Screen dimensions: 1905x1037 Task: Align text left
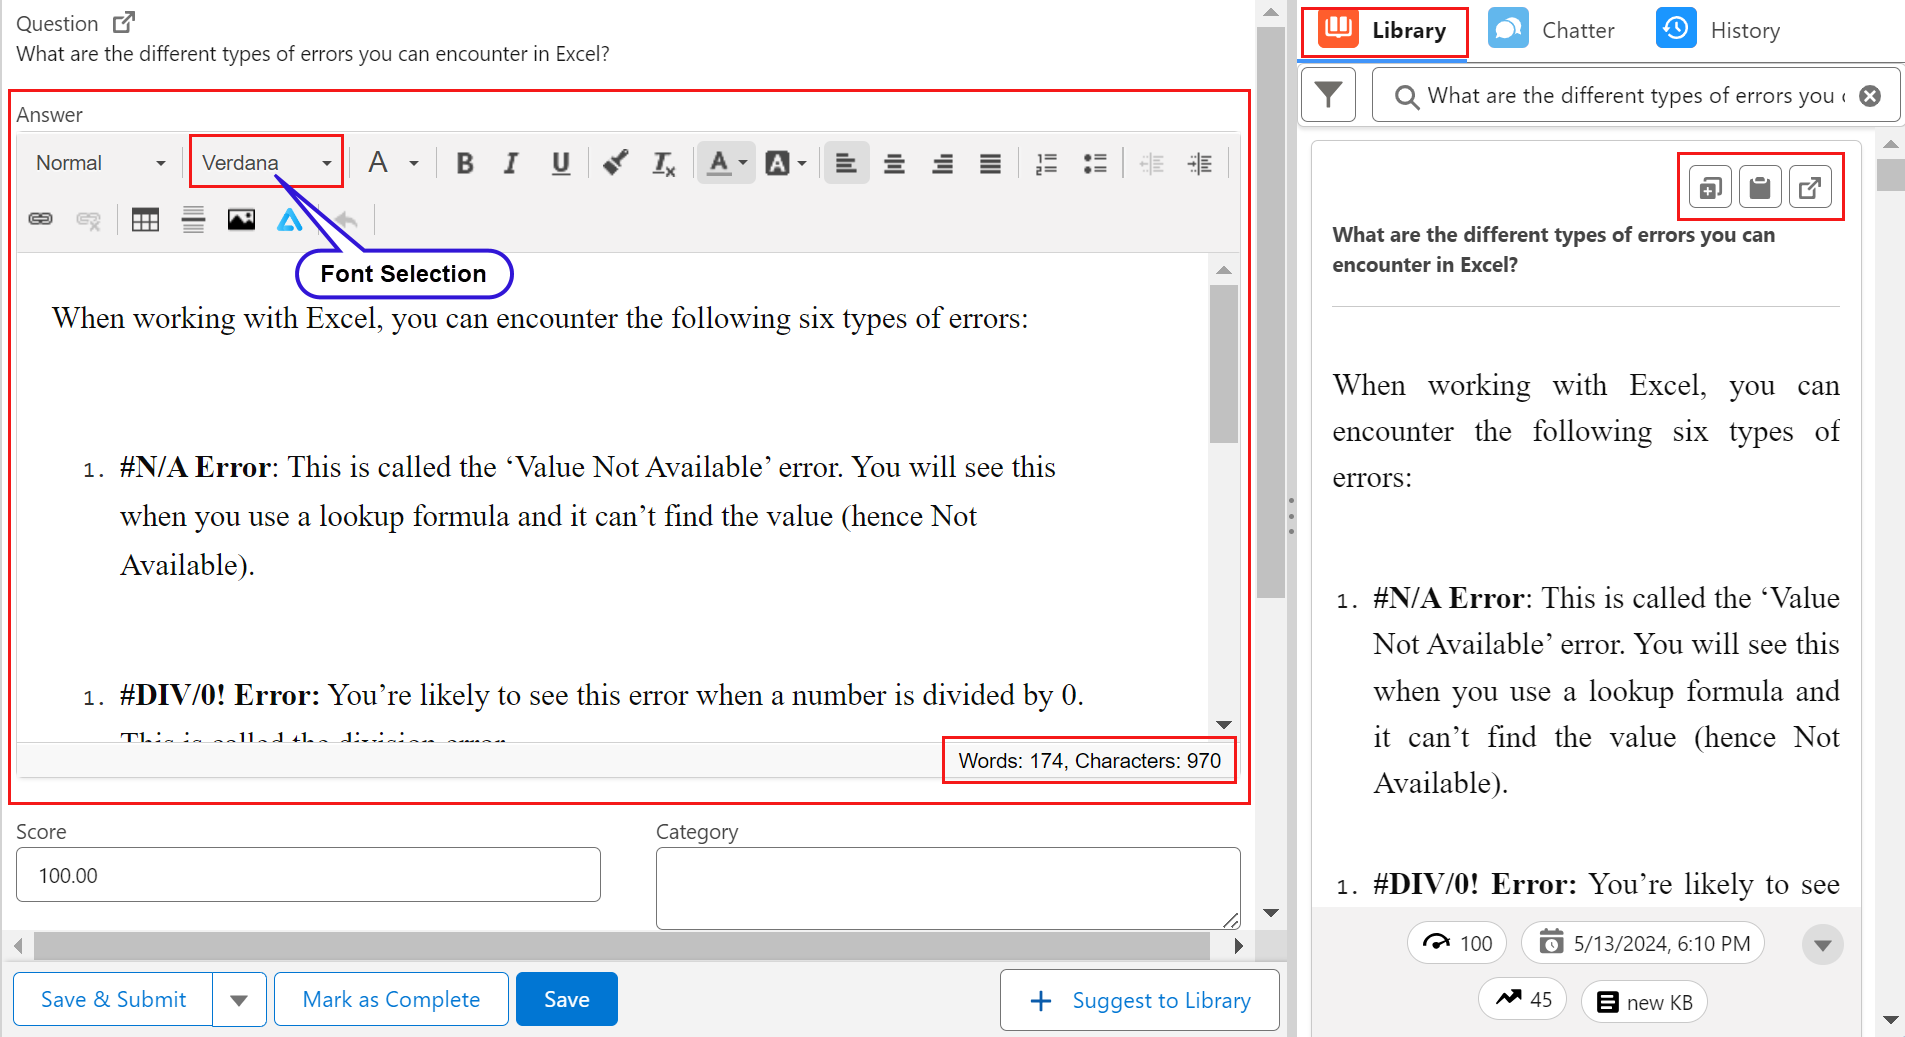(846, 163)
